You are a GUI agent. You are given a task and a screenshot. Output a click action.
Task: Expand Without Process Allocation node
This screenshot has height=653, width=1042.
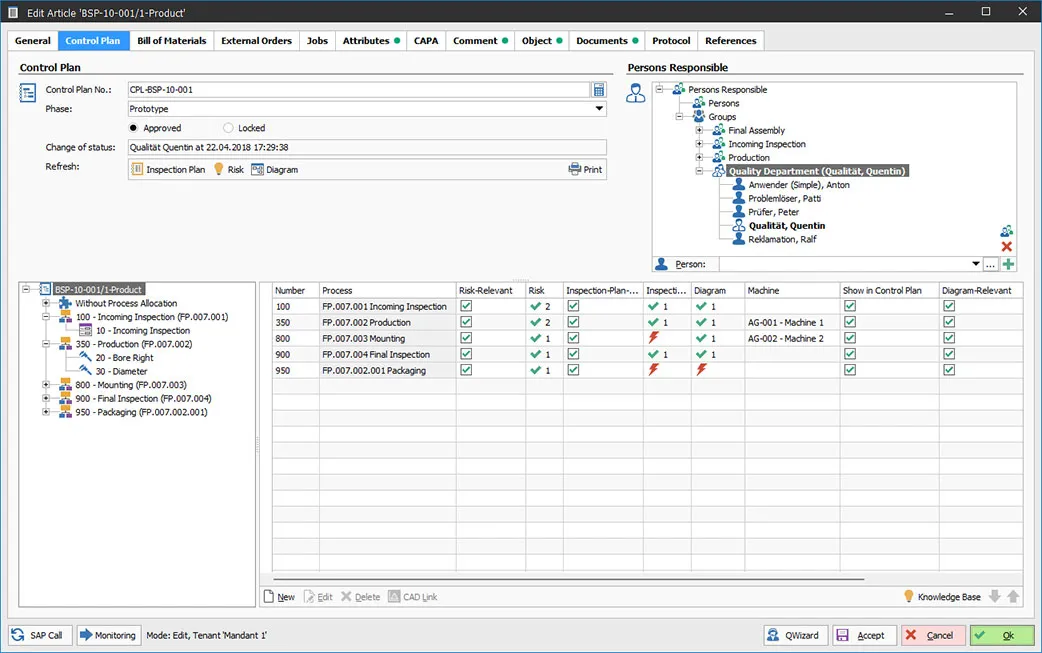[46, 303]
